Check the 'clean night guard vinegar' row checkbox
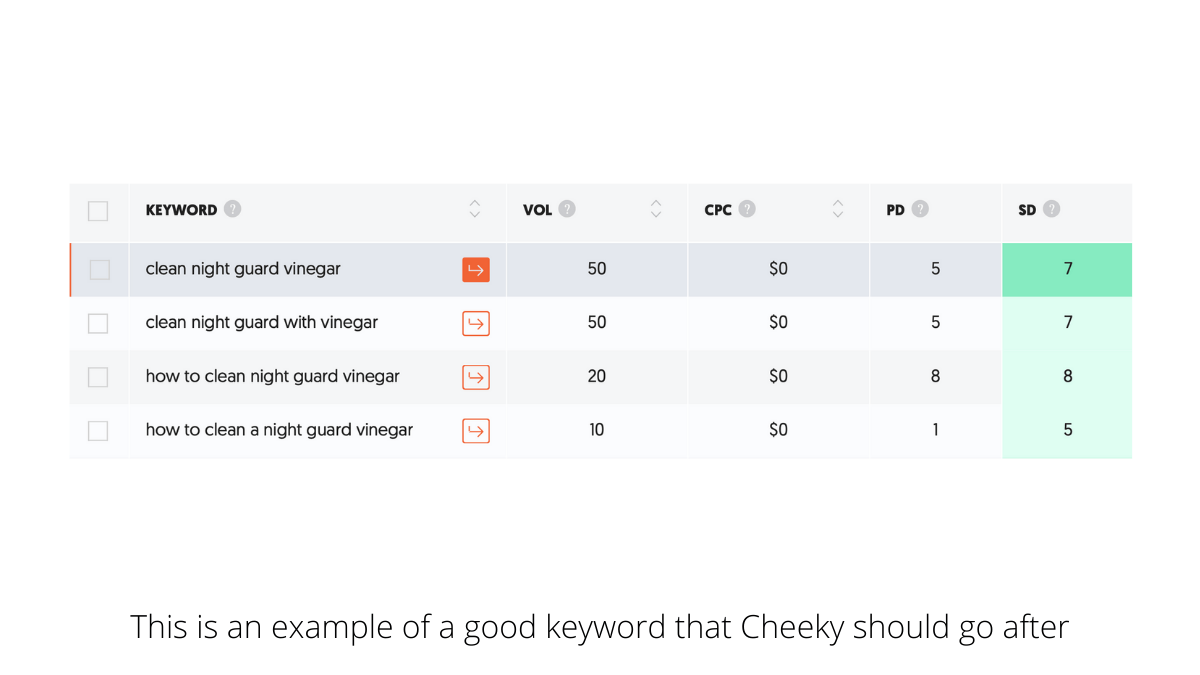Image resolution: width=1200 pixels, height=675 pixels. coord(99,270)
